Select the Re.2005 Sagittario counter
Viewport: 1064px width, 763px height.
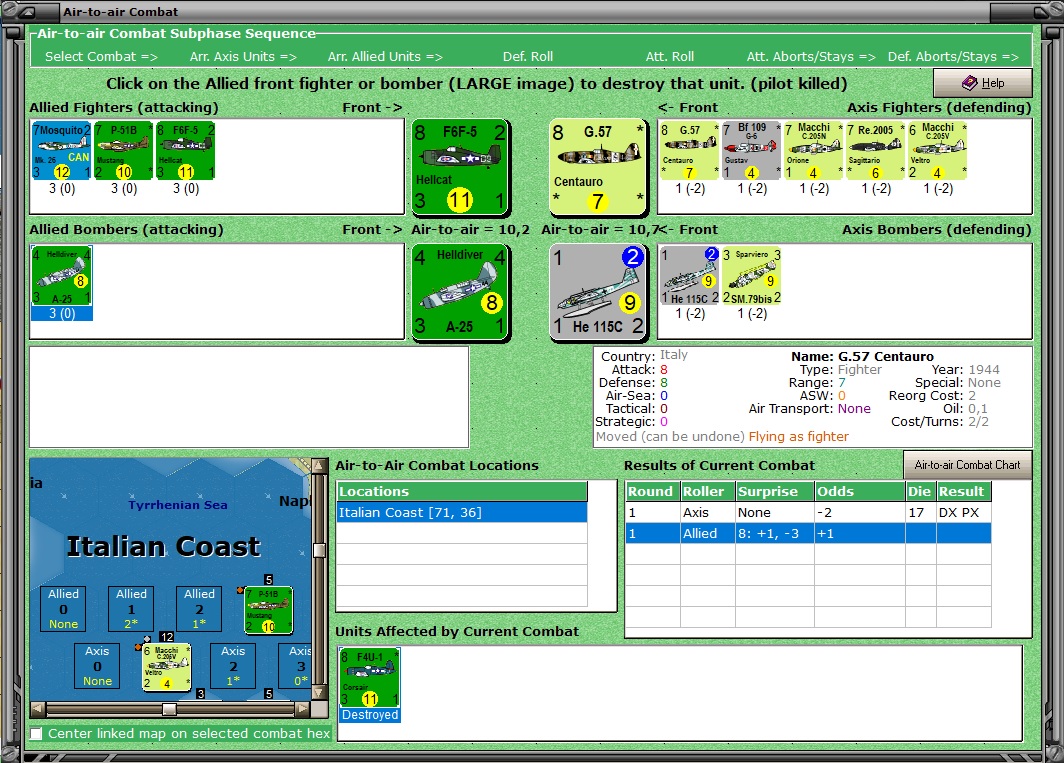pos(875,151)
